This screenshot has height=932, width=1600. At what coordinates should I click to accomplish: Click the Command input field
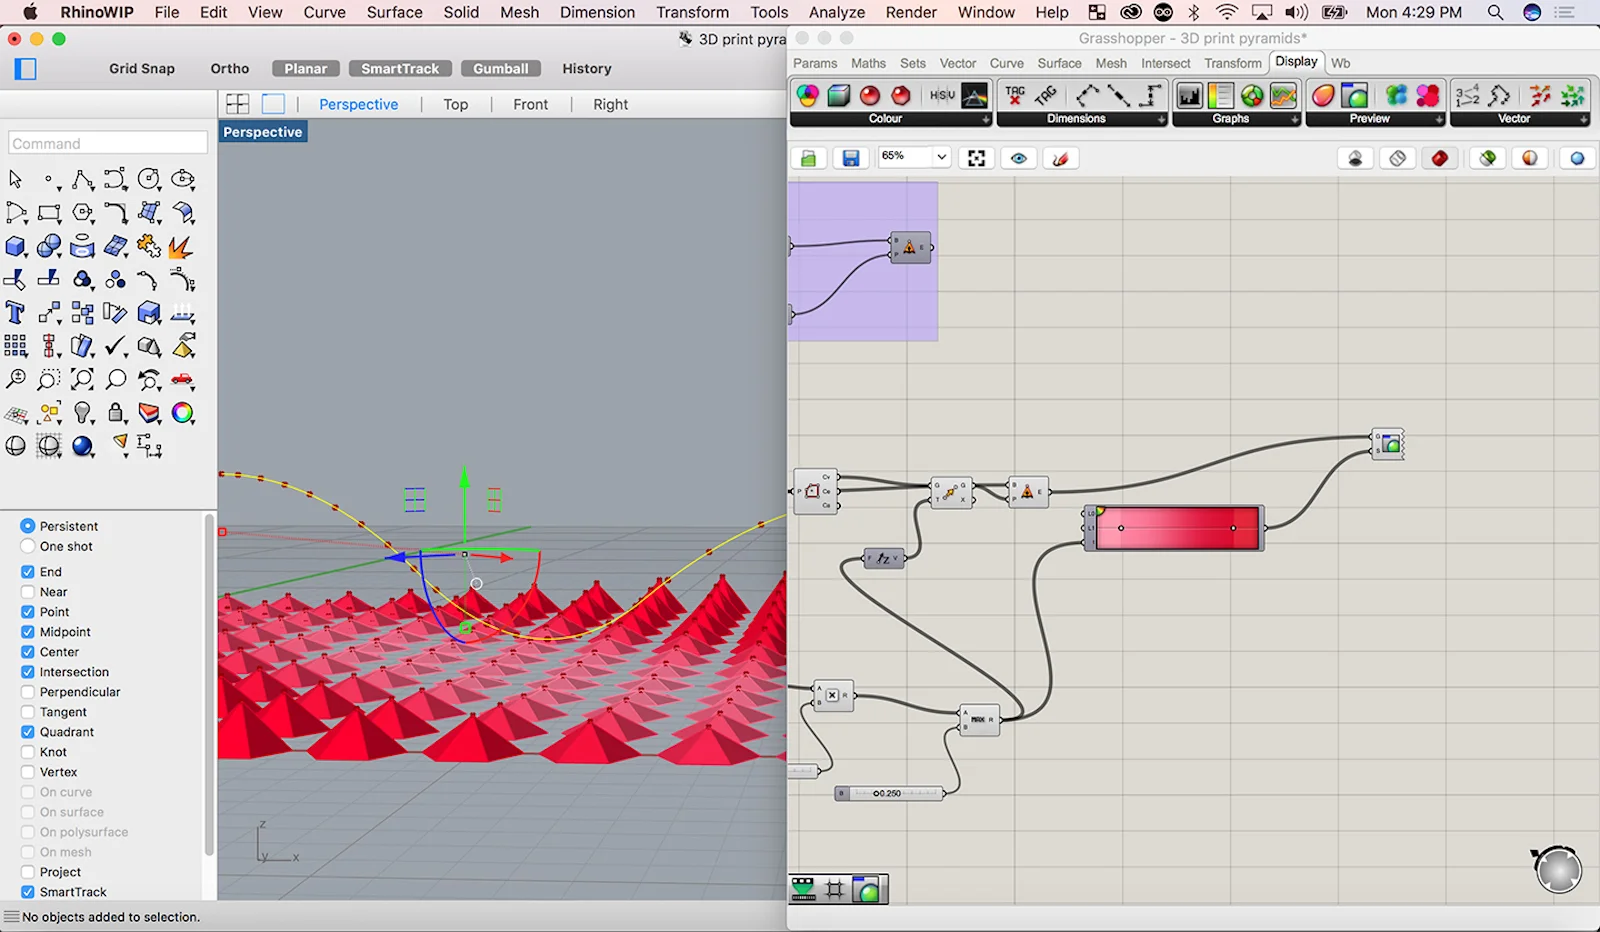point(108,143)
